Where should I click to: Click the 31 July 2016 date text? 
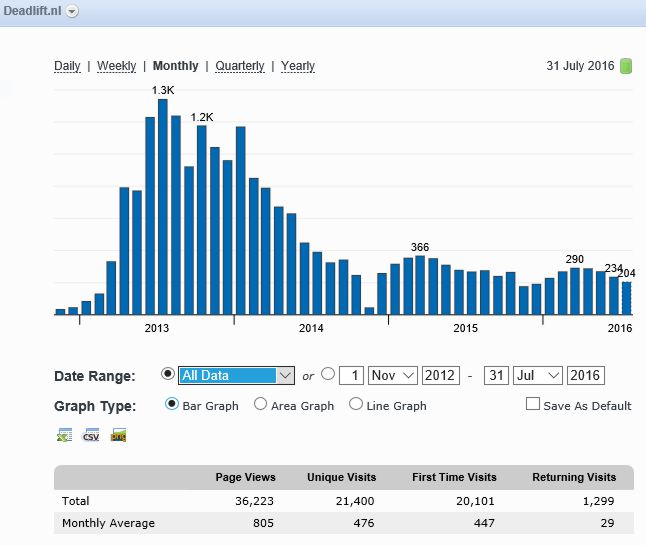[x=580, y=66]
